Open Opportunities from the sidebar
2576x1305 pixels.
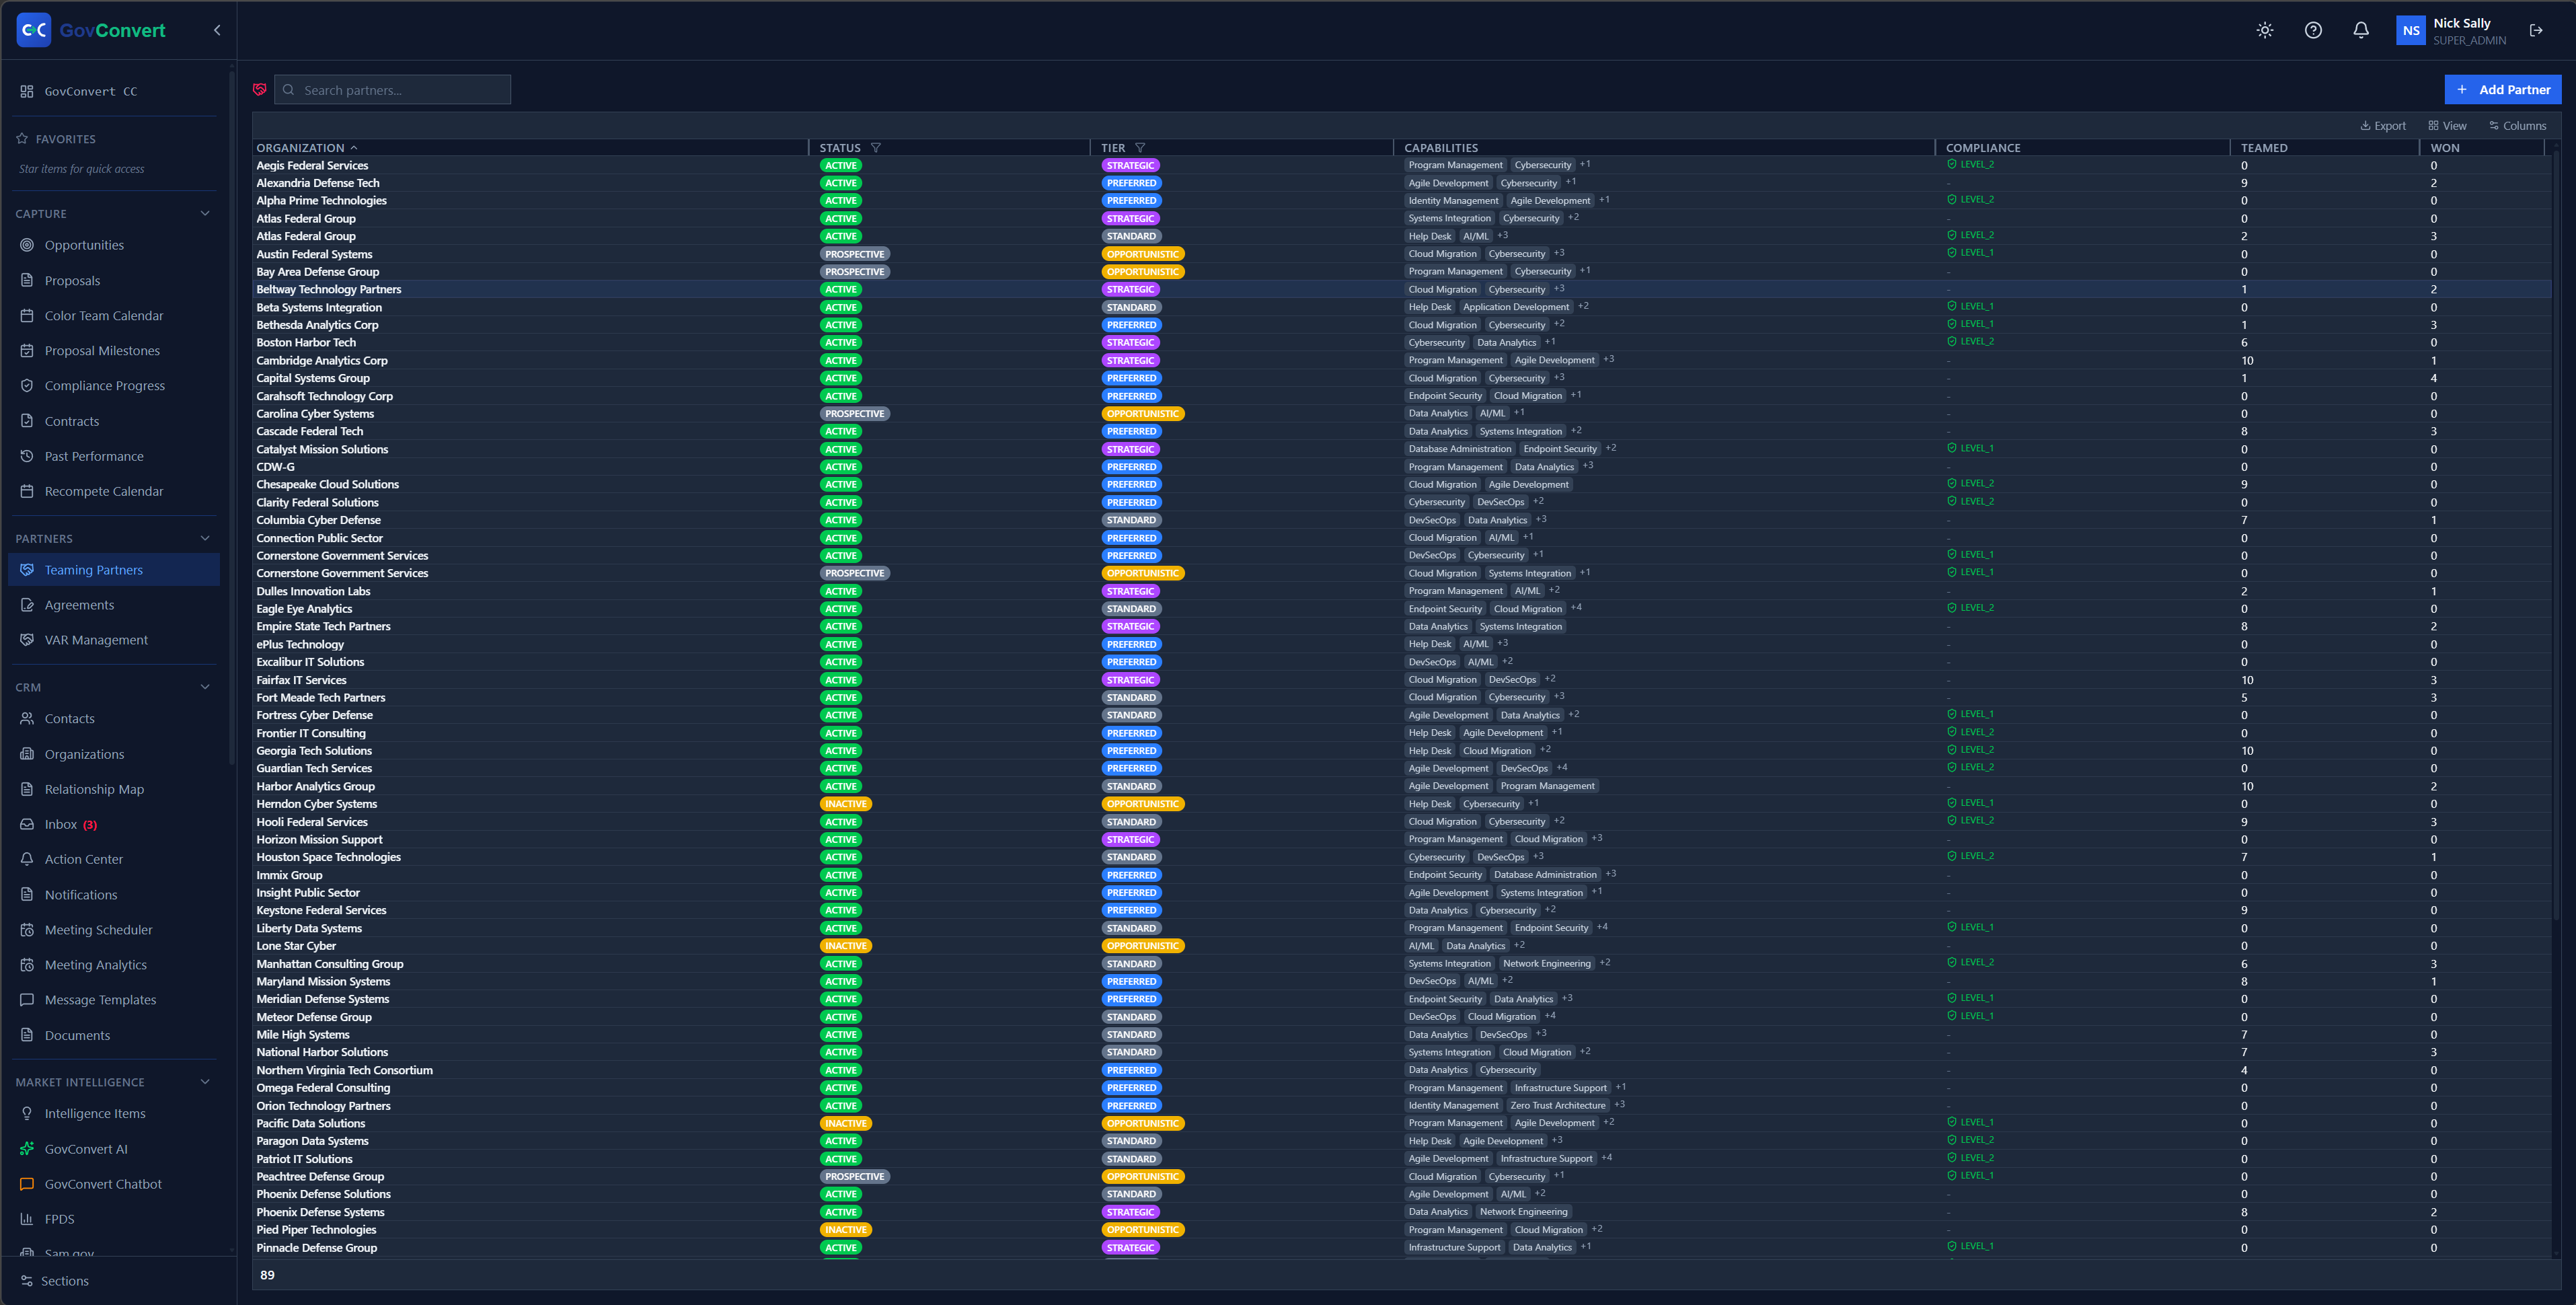[84, 245]
